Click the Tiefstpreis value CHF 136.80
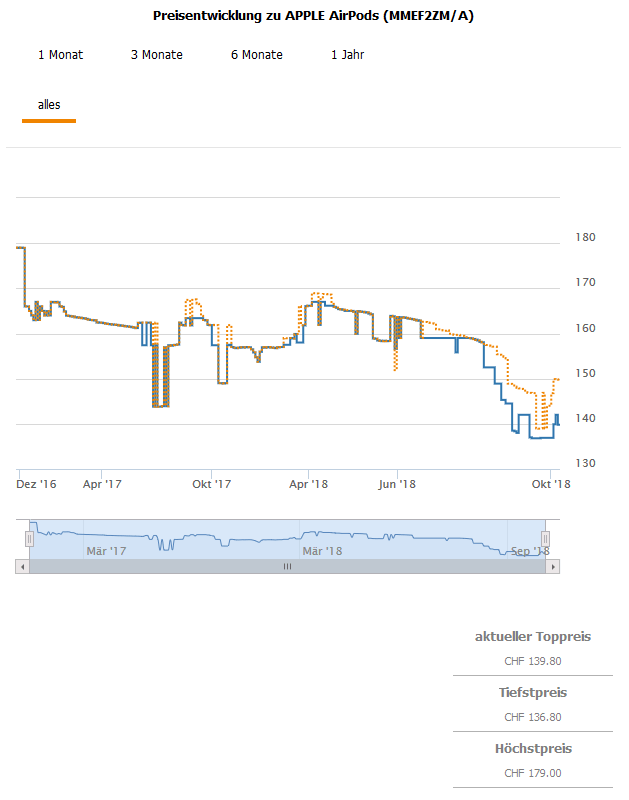 click(532, 717)
